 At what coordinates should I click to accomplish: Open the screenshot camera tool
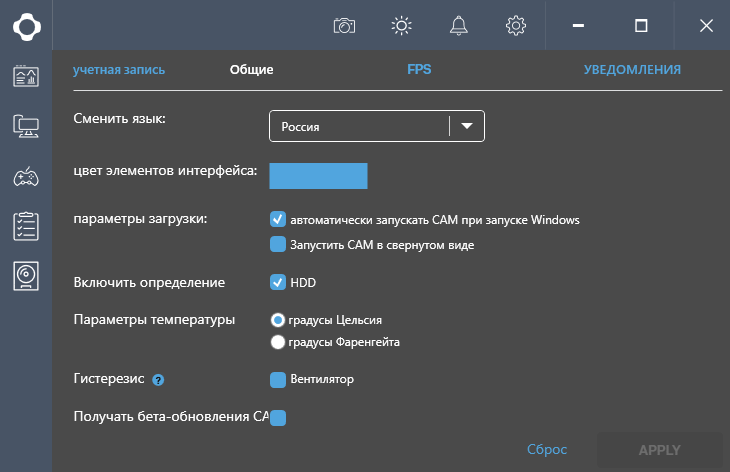[345, 26]
